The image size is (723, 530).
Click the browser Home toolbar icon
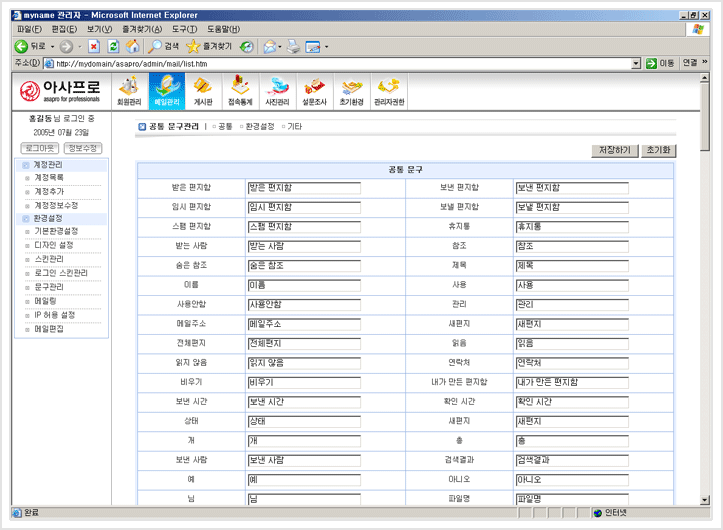tap(133, 46)
